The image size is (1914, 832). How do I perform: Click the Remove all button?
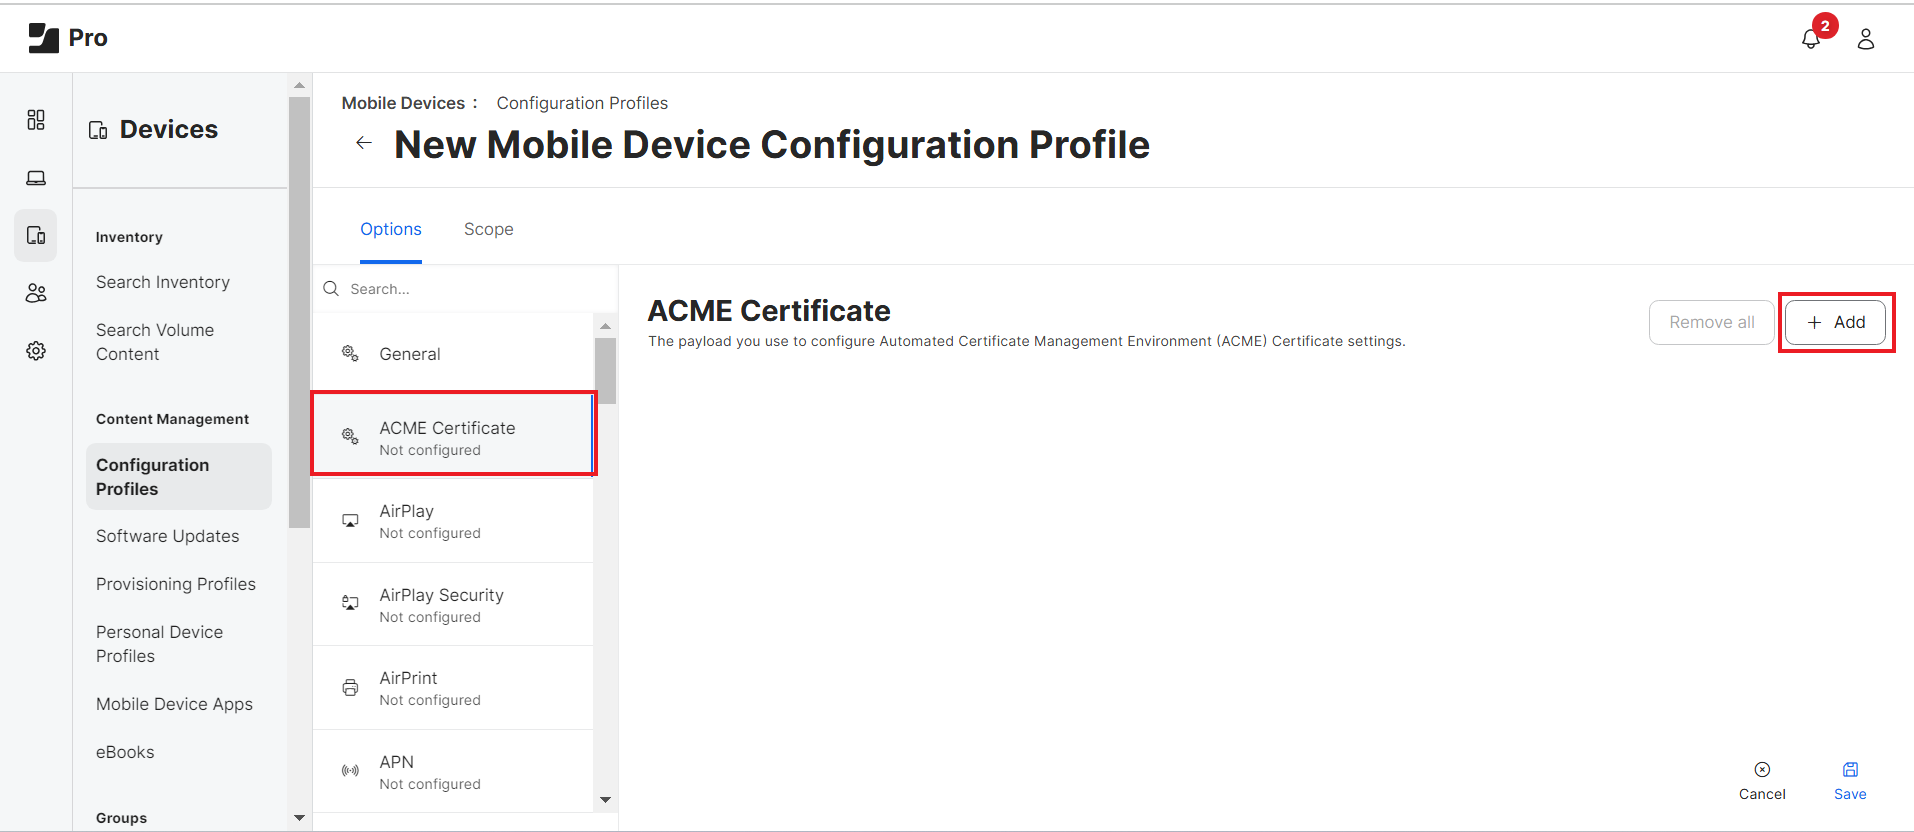click(x=1710, y=322)
